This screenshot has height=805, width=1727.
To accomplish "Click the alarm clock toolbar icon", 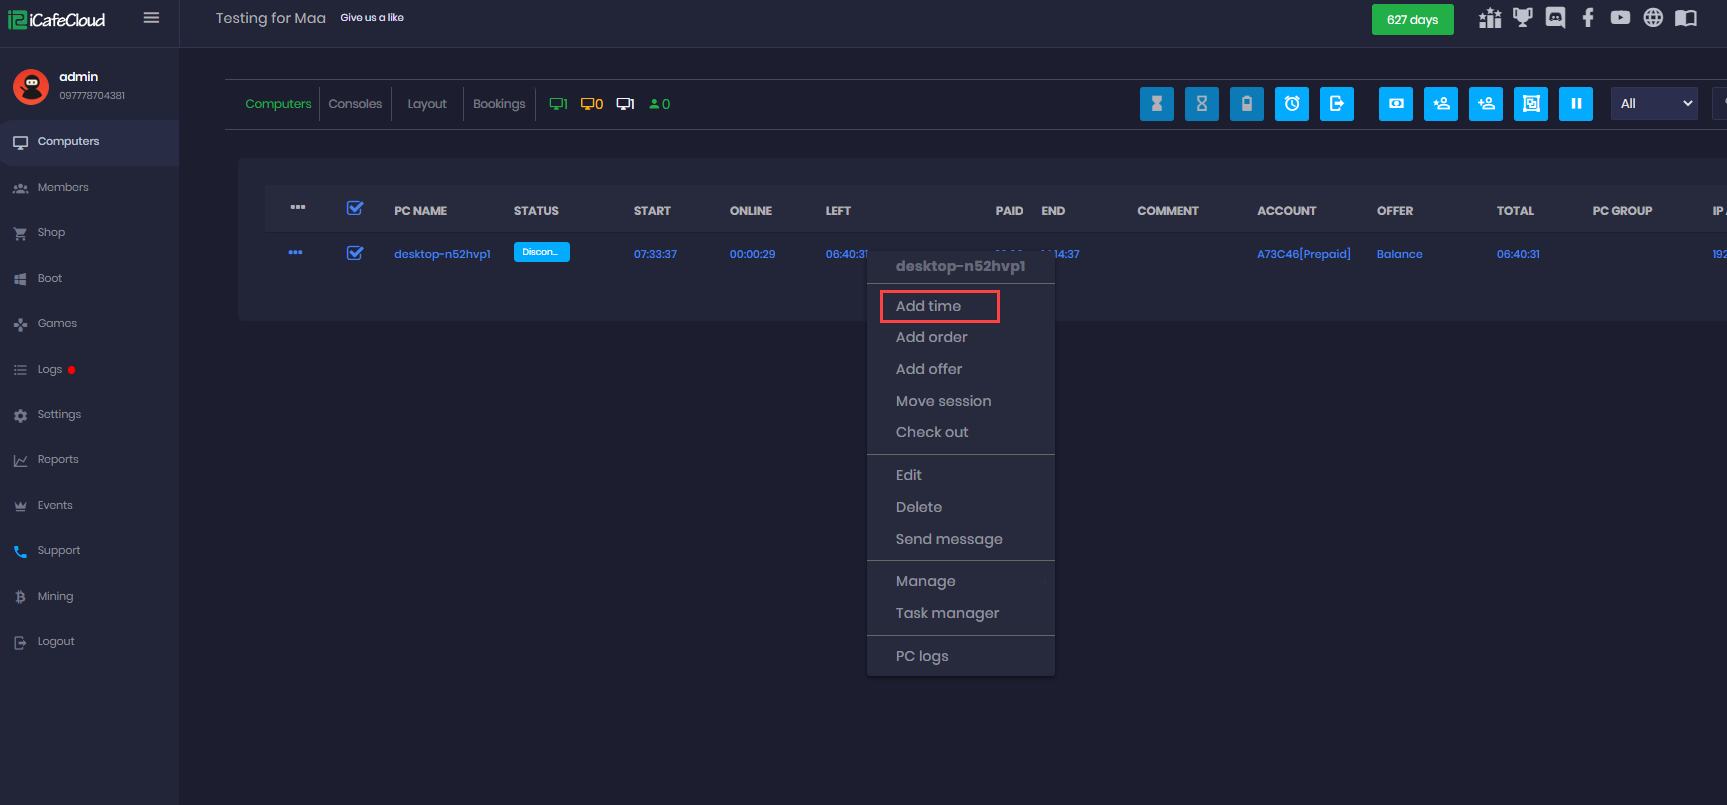I will coord(1291,104).
